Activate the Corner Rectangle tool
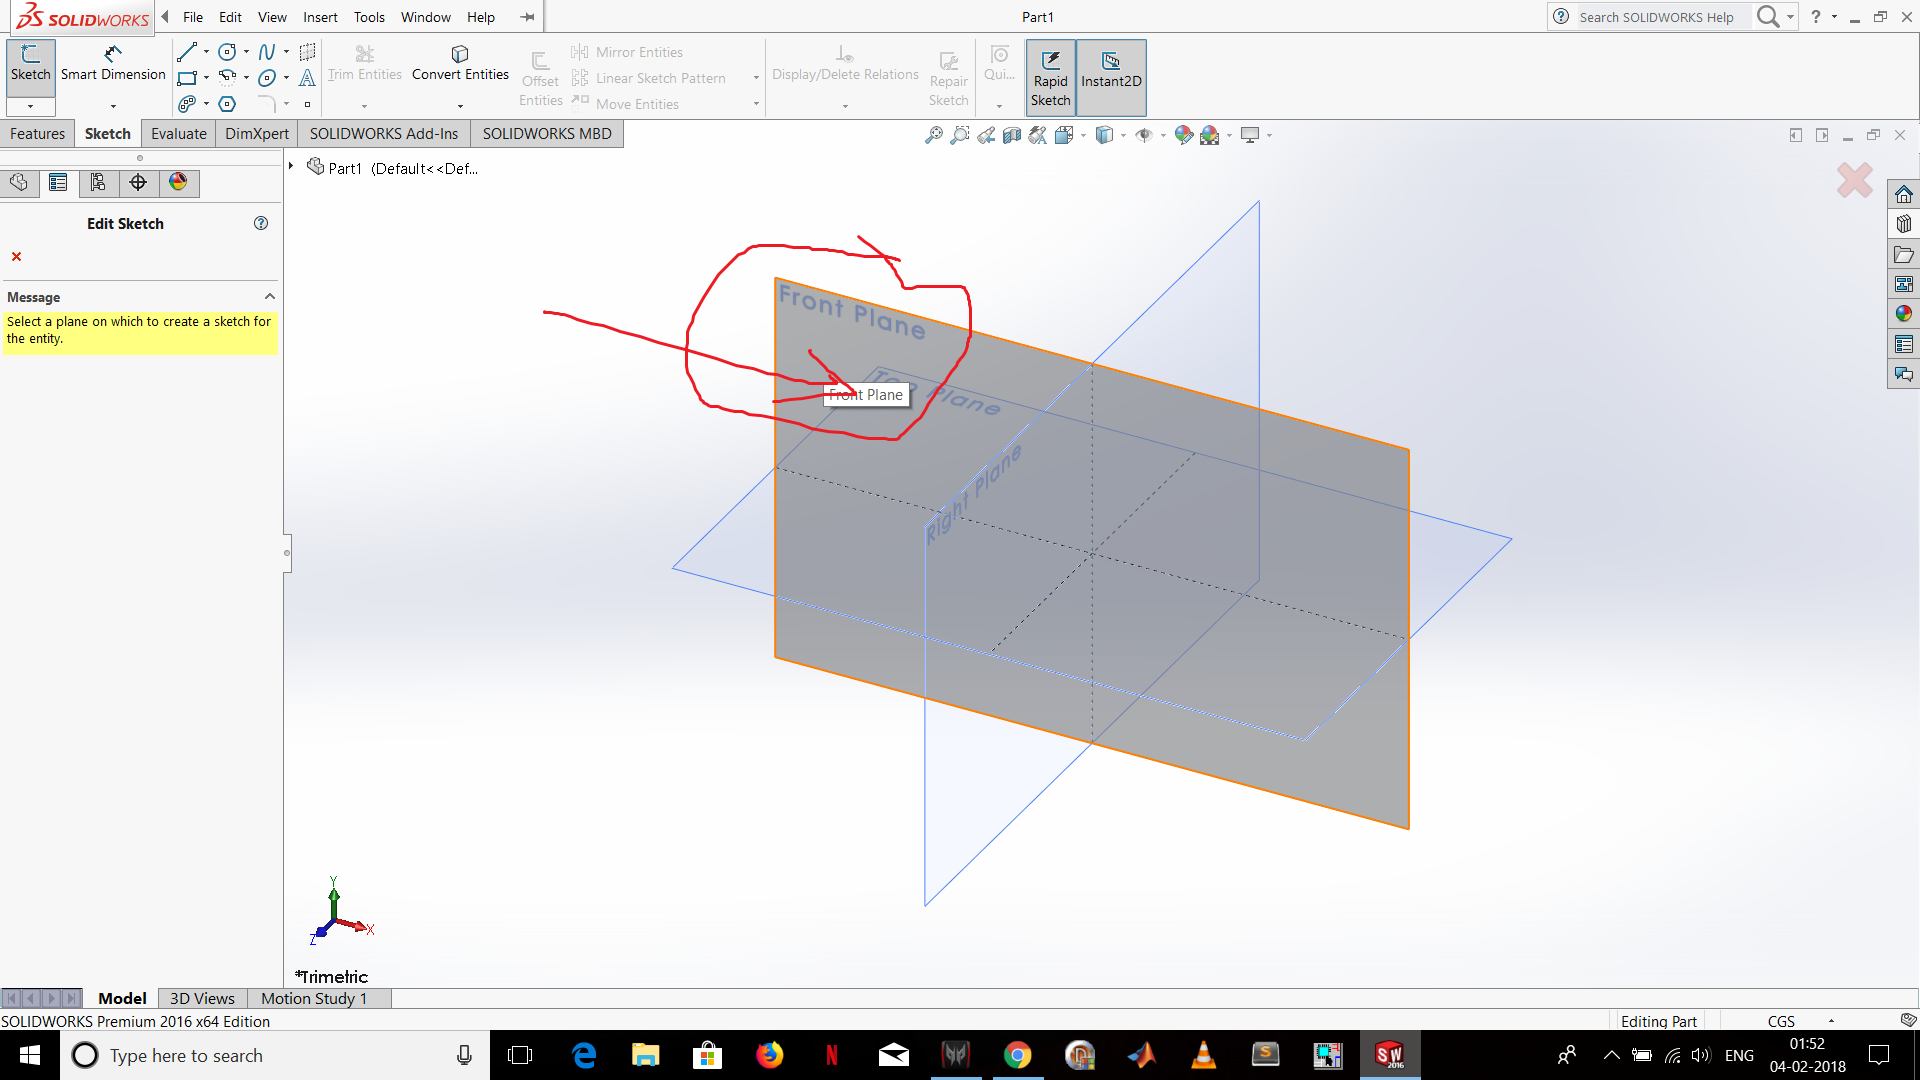 (186, 78)
